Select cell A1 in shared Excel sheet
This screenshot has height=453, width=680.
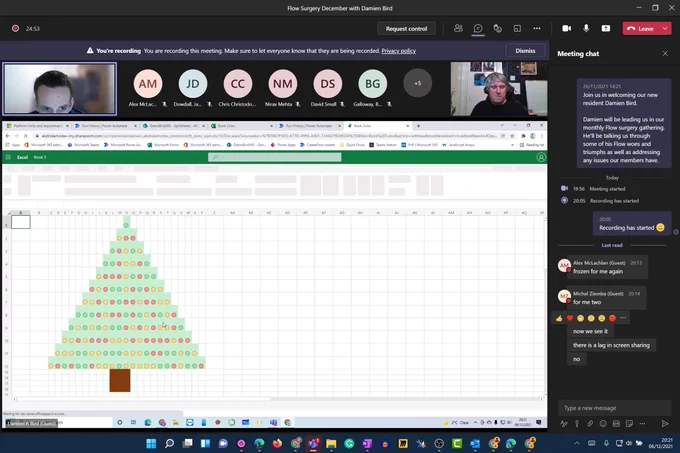(20, 222)
